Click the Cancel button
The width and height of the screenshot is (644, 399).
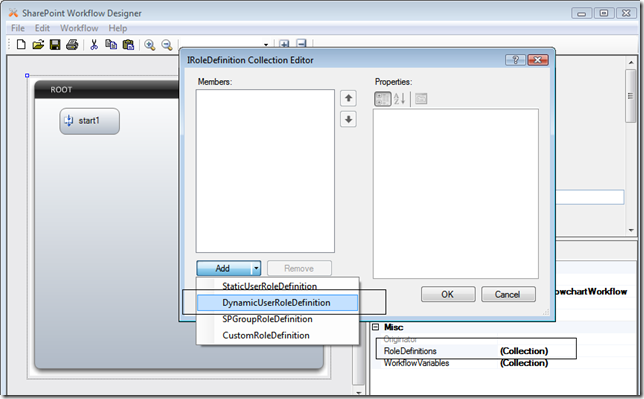[x=508, y=294]
